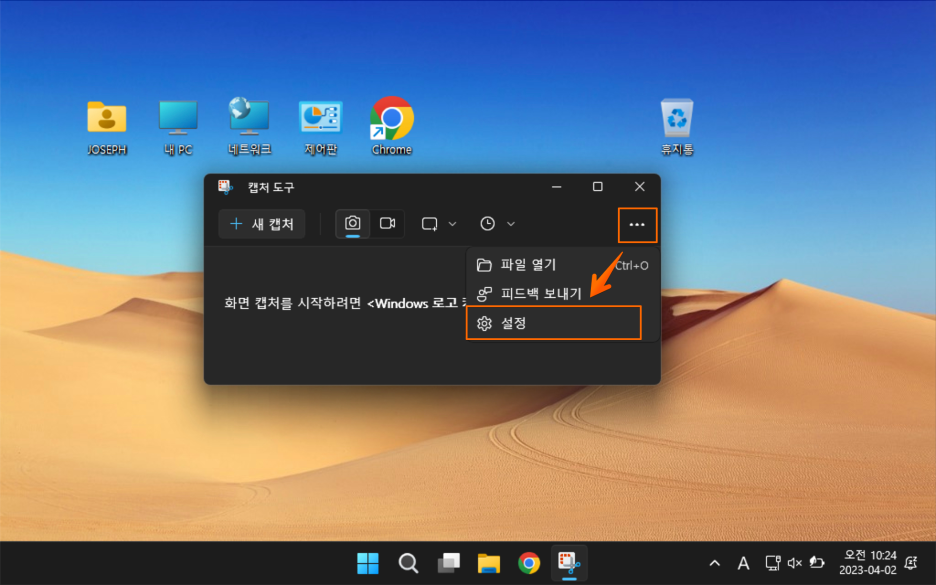Viewport: 936px width, 585px height.
Task: Click the IME language indicator A
Action: tap(743, 563)
